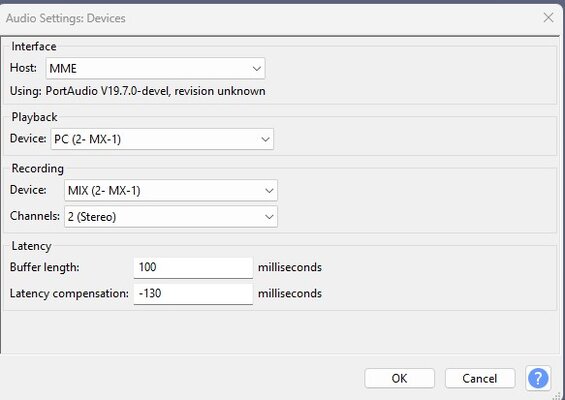Expand the Playback Device dropdown

coord(162,139)
